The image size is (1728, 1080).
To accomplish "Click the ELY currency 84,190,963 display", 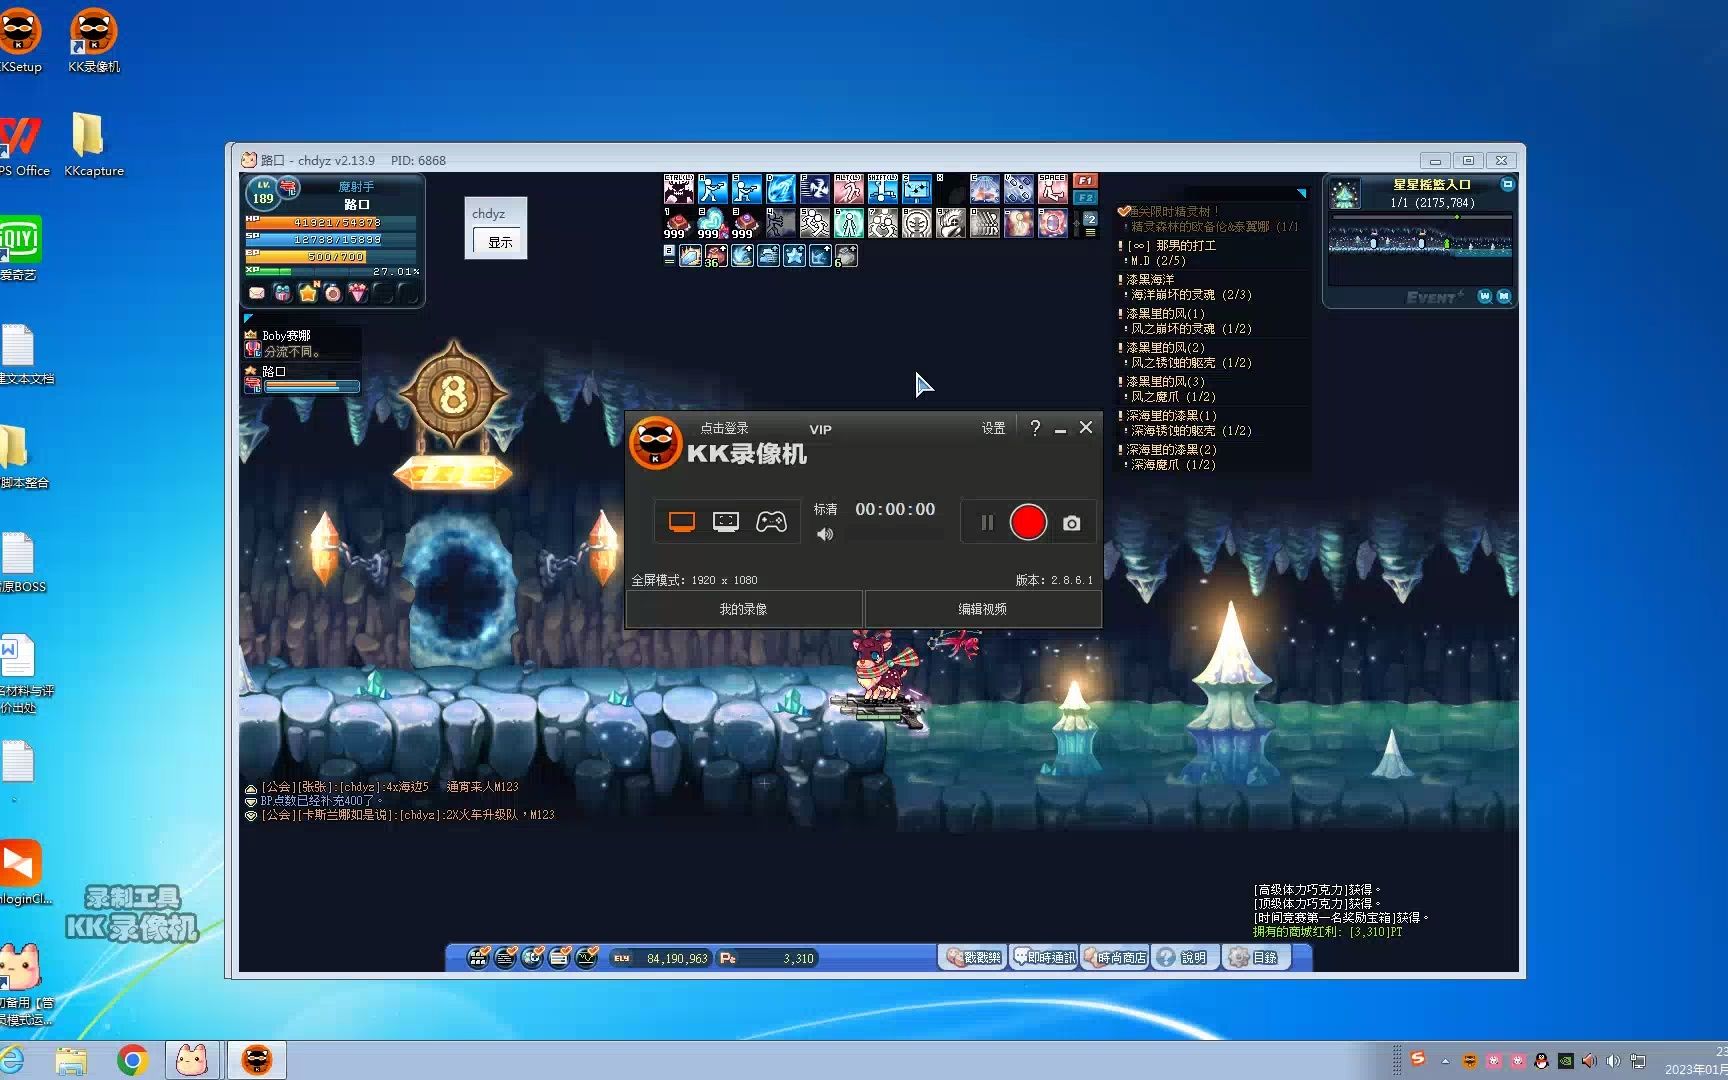I will click(660, 958).
